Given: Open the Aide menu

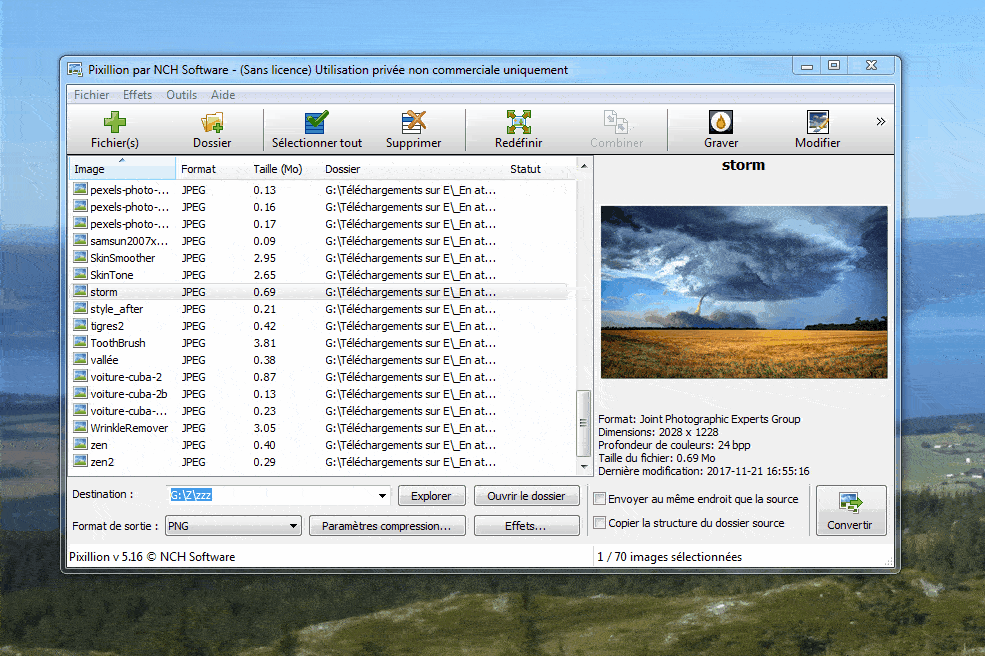Looking at the screenshot, I should pos(223,95).
